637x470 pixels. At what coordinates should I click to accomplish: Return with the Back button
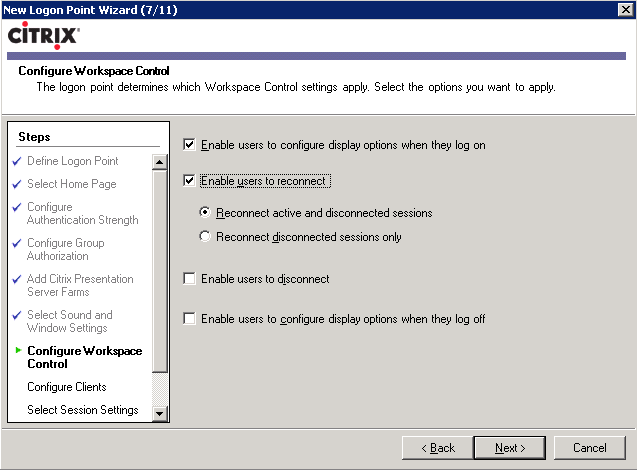438,448
